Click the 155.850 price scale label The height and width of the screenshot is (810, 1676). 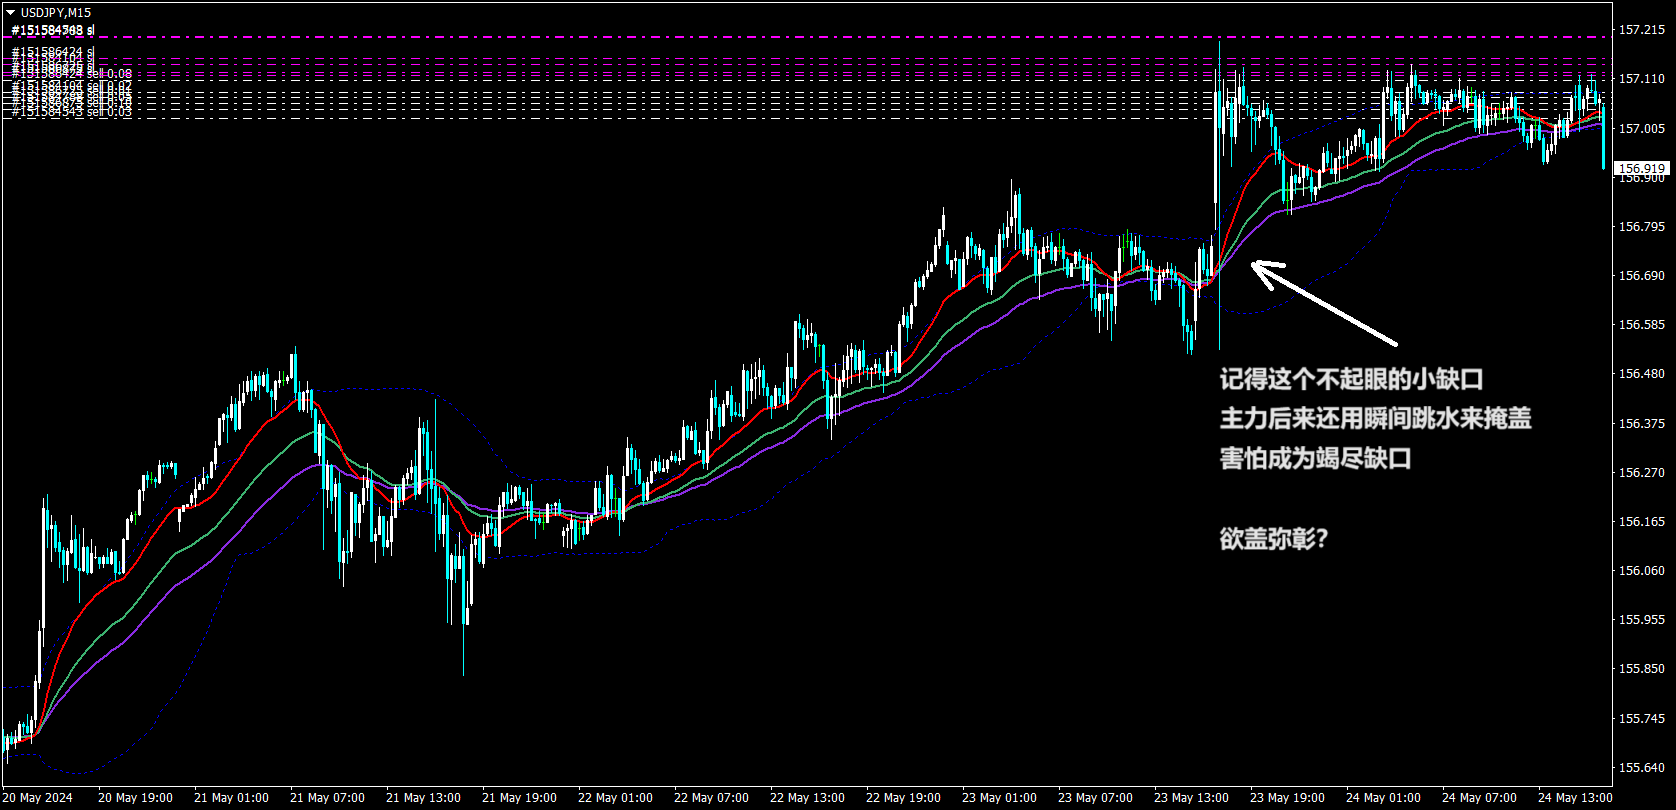[x=1640, y=669]
